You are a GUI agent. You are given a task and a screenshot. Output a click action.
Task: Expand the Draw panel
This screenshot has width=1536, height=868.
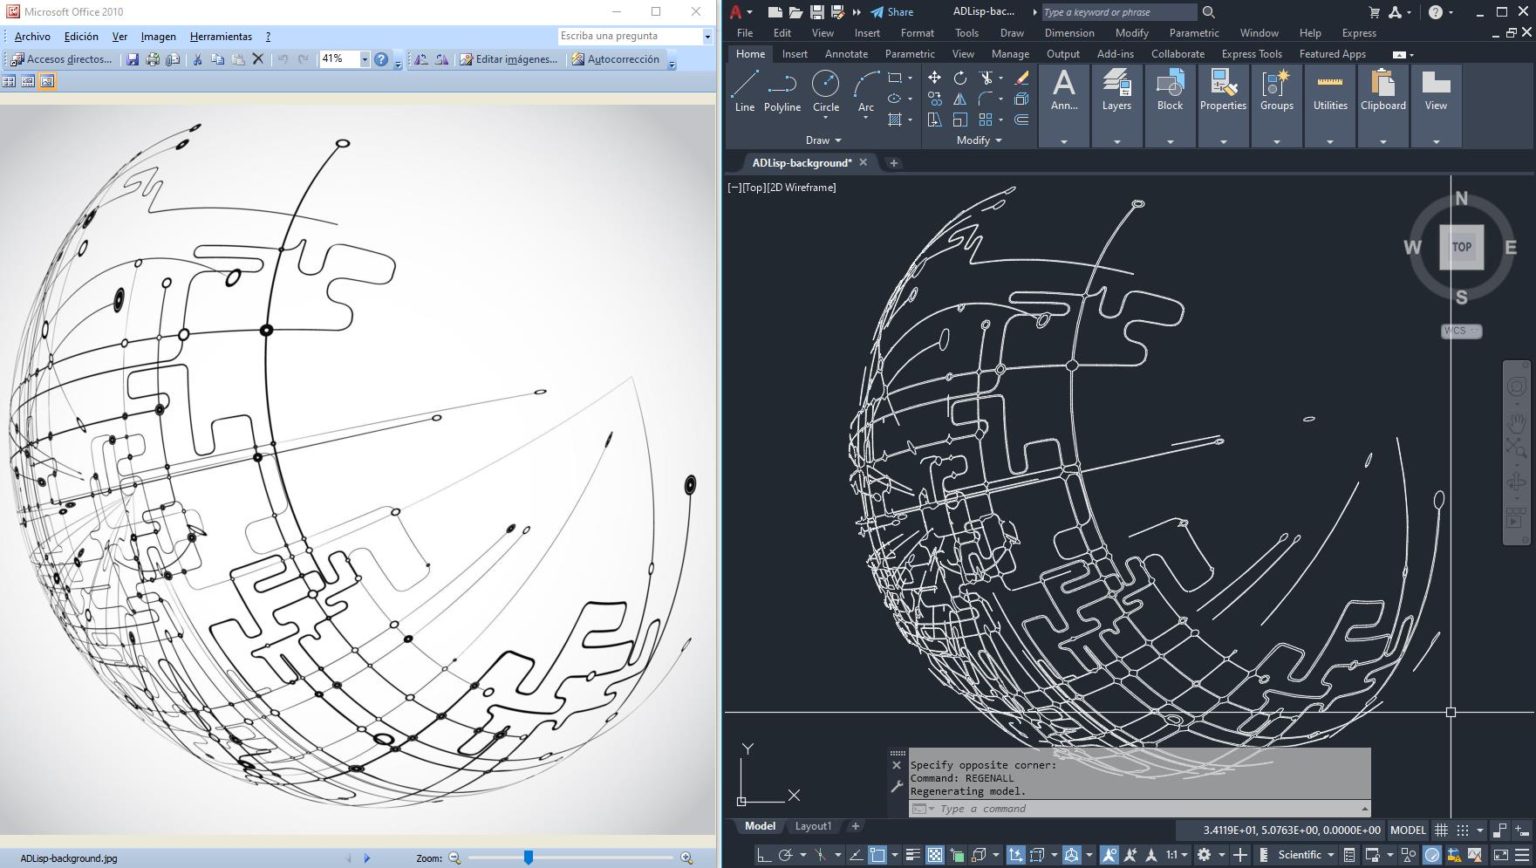pyautogui.click(x=823, y=140)
